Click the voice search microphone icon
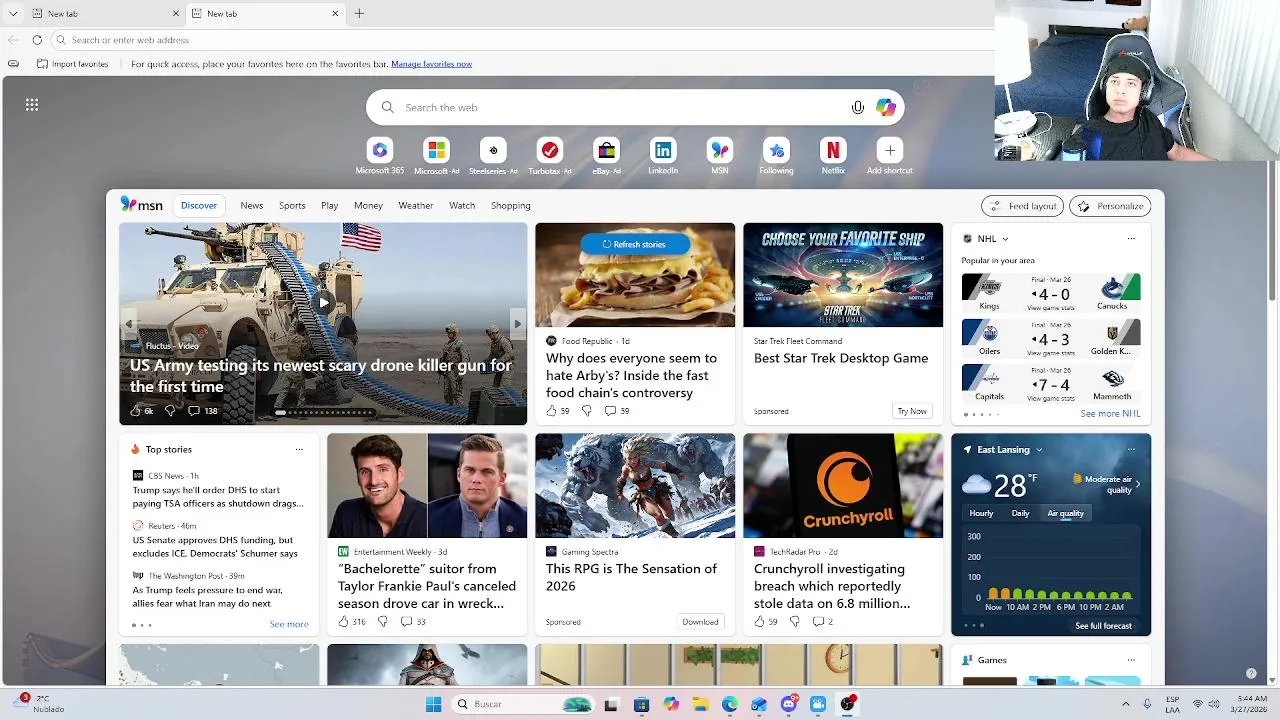Screen dimensions: 1280x720 858,107
